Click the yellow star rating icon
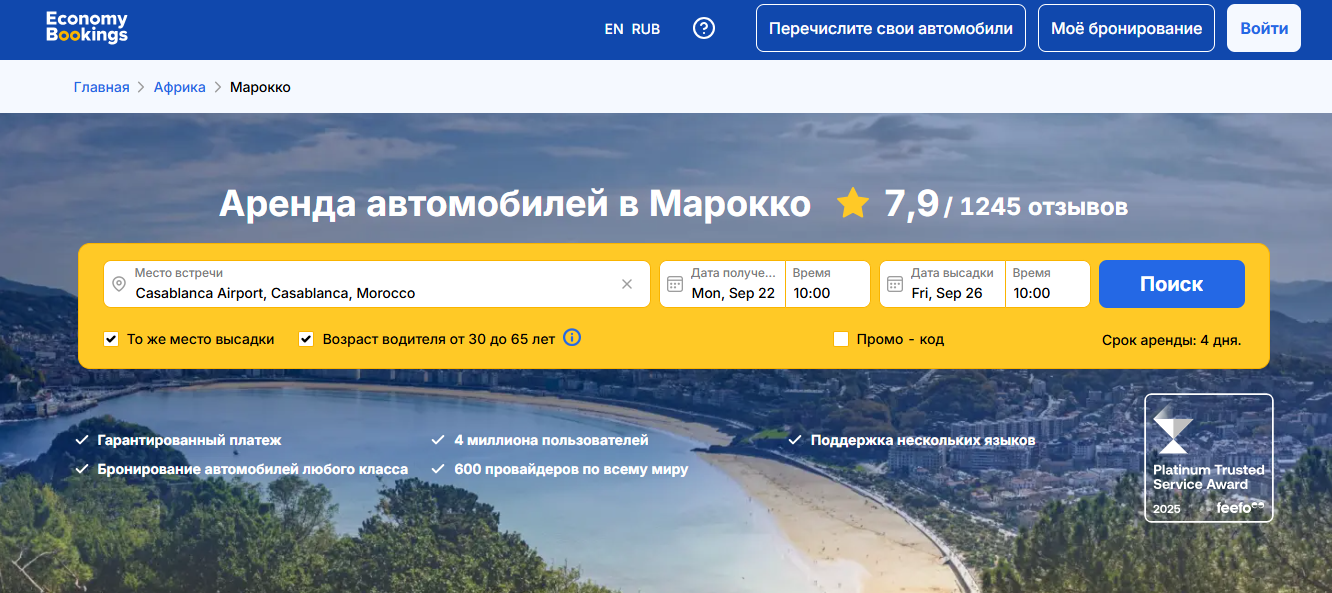This screenshot has width=1332, height=593. pyautogui.click(x=853, y=205)
